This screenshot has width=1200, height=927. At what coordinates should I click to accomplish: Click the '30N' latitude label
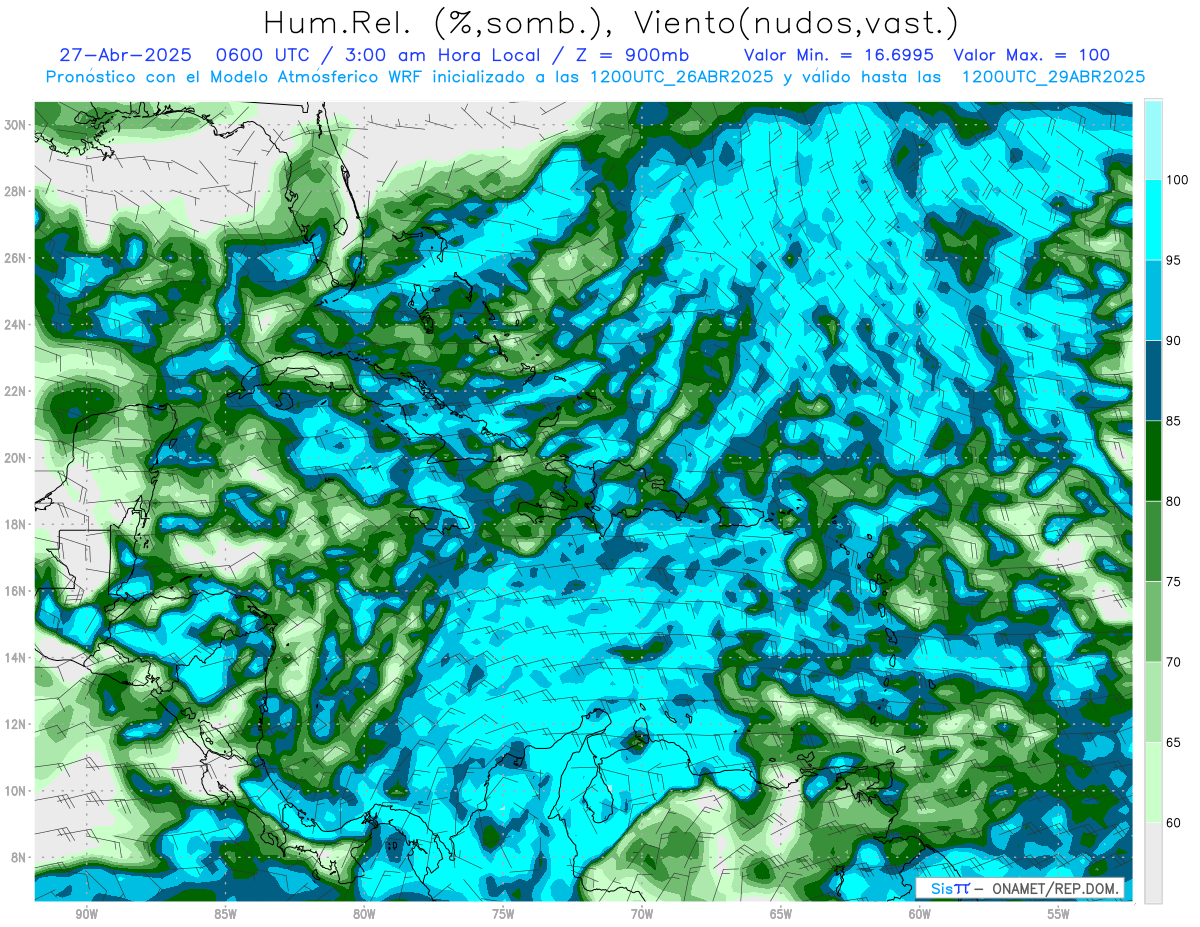[x=16, y=124]
